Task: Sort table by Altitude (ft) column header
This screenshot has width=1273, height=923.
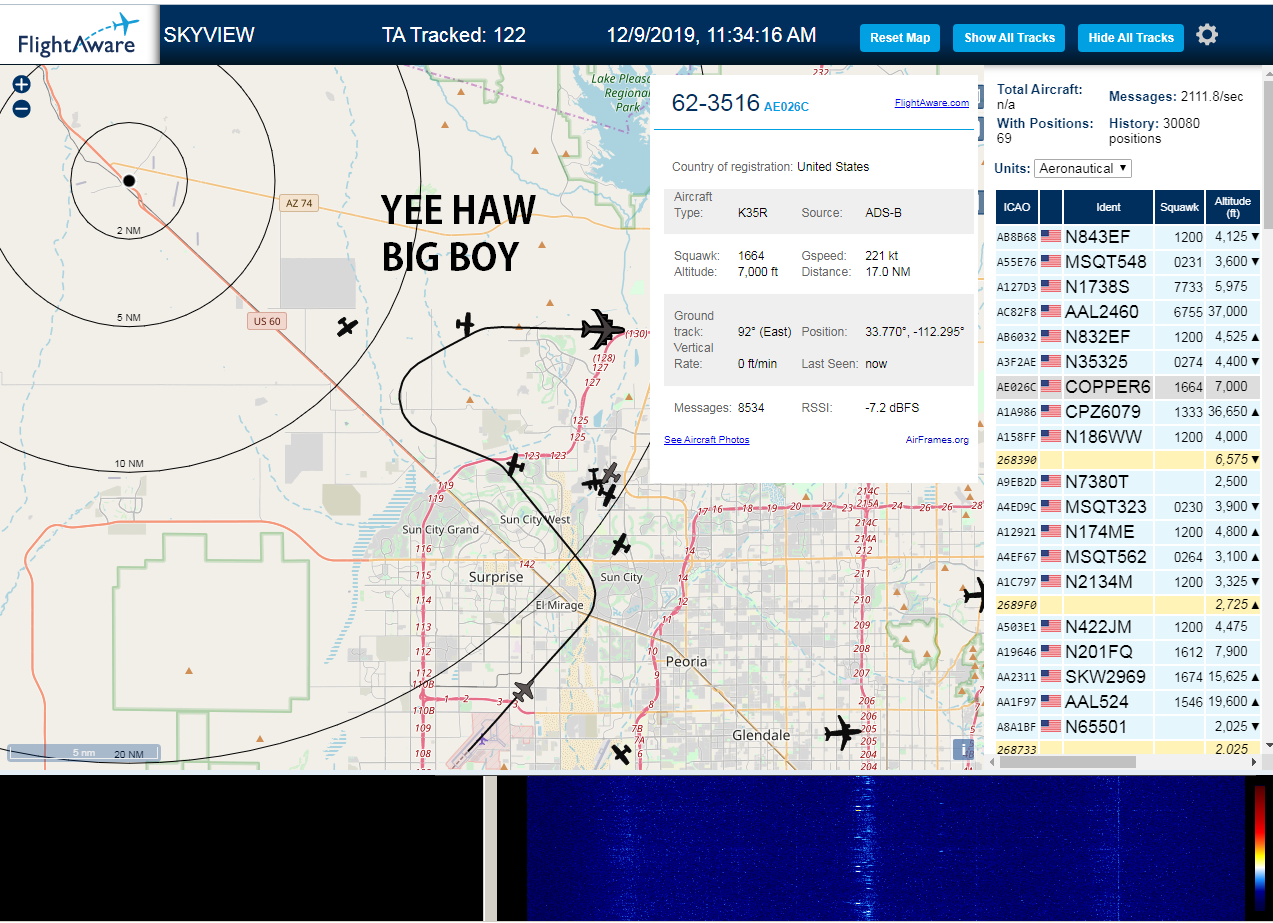Action: point(1233,207)
